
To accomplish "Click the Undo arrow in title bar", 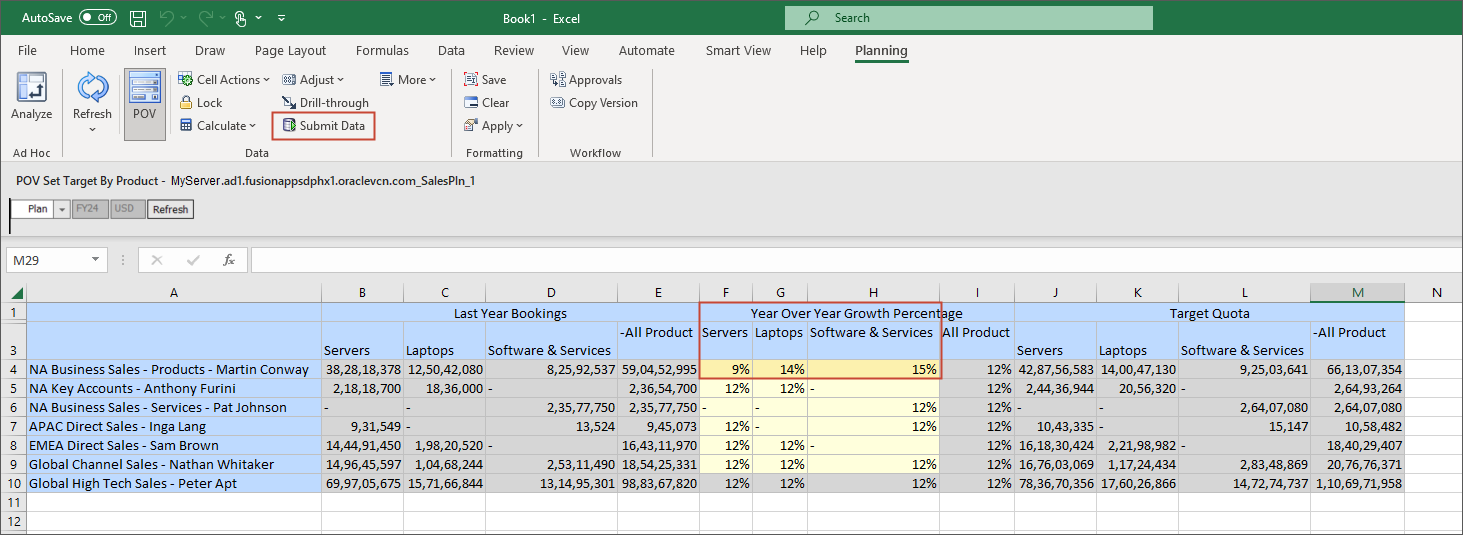I will (169, 18).
